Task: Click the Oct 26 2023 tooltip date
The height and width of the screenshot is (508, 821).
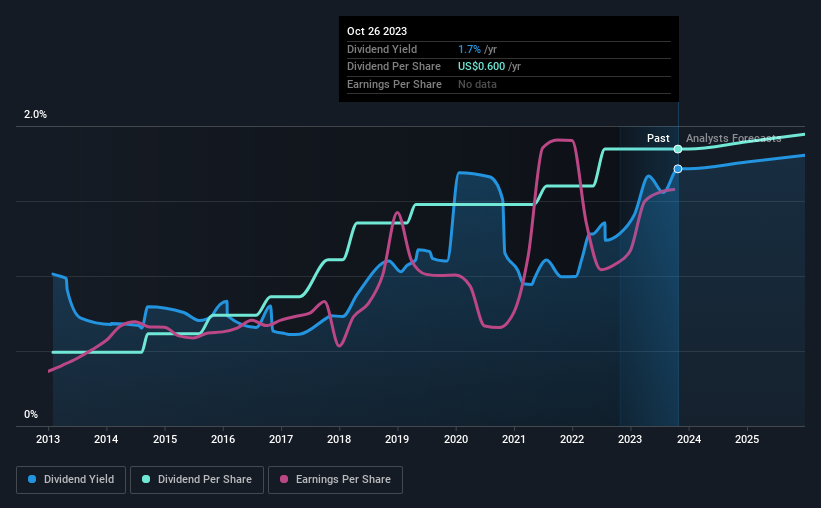Action: pyautogui.click(x=377, y=31)
